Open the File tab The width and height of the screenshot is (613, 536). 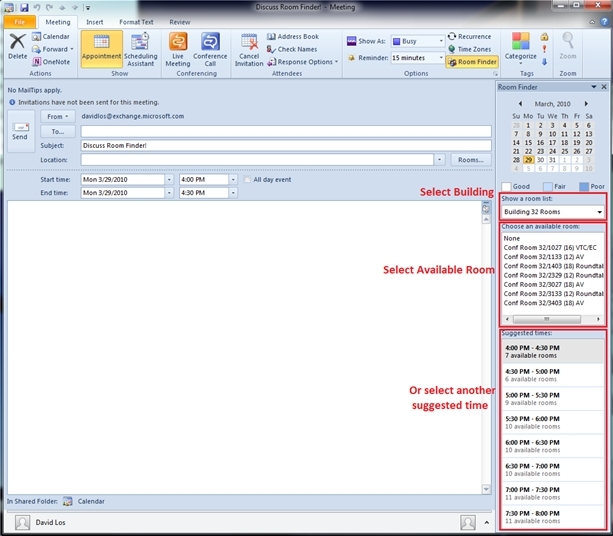click(x=20, y=22)
